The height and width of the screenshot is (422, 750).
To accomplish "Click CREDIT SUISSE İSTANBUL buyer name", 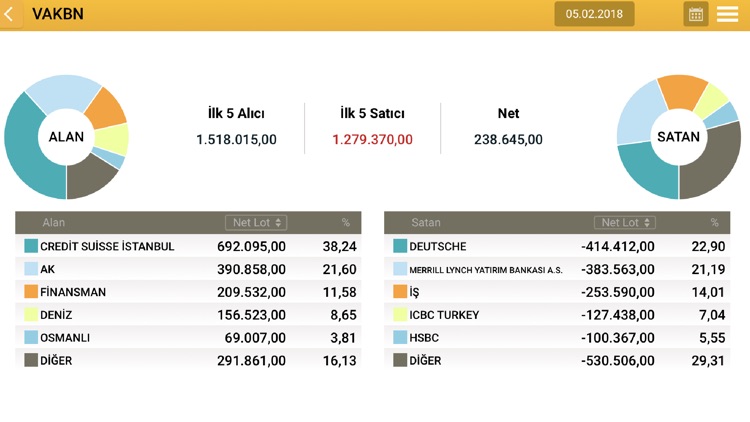I will pos(107,246).
